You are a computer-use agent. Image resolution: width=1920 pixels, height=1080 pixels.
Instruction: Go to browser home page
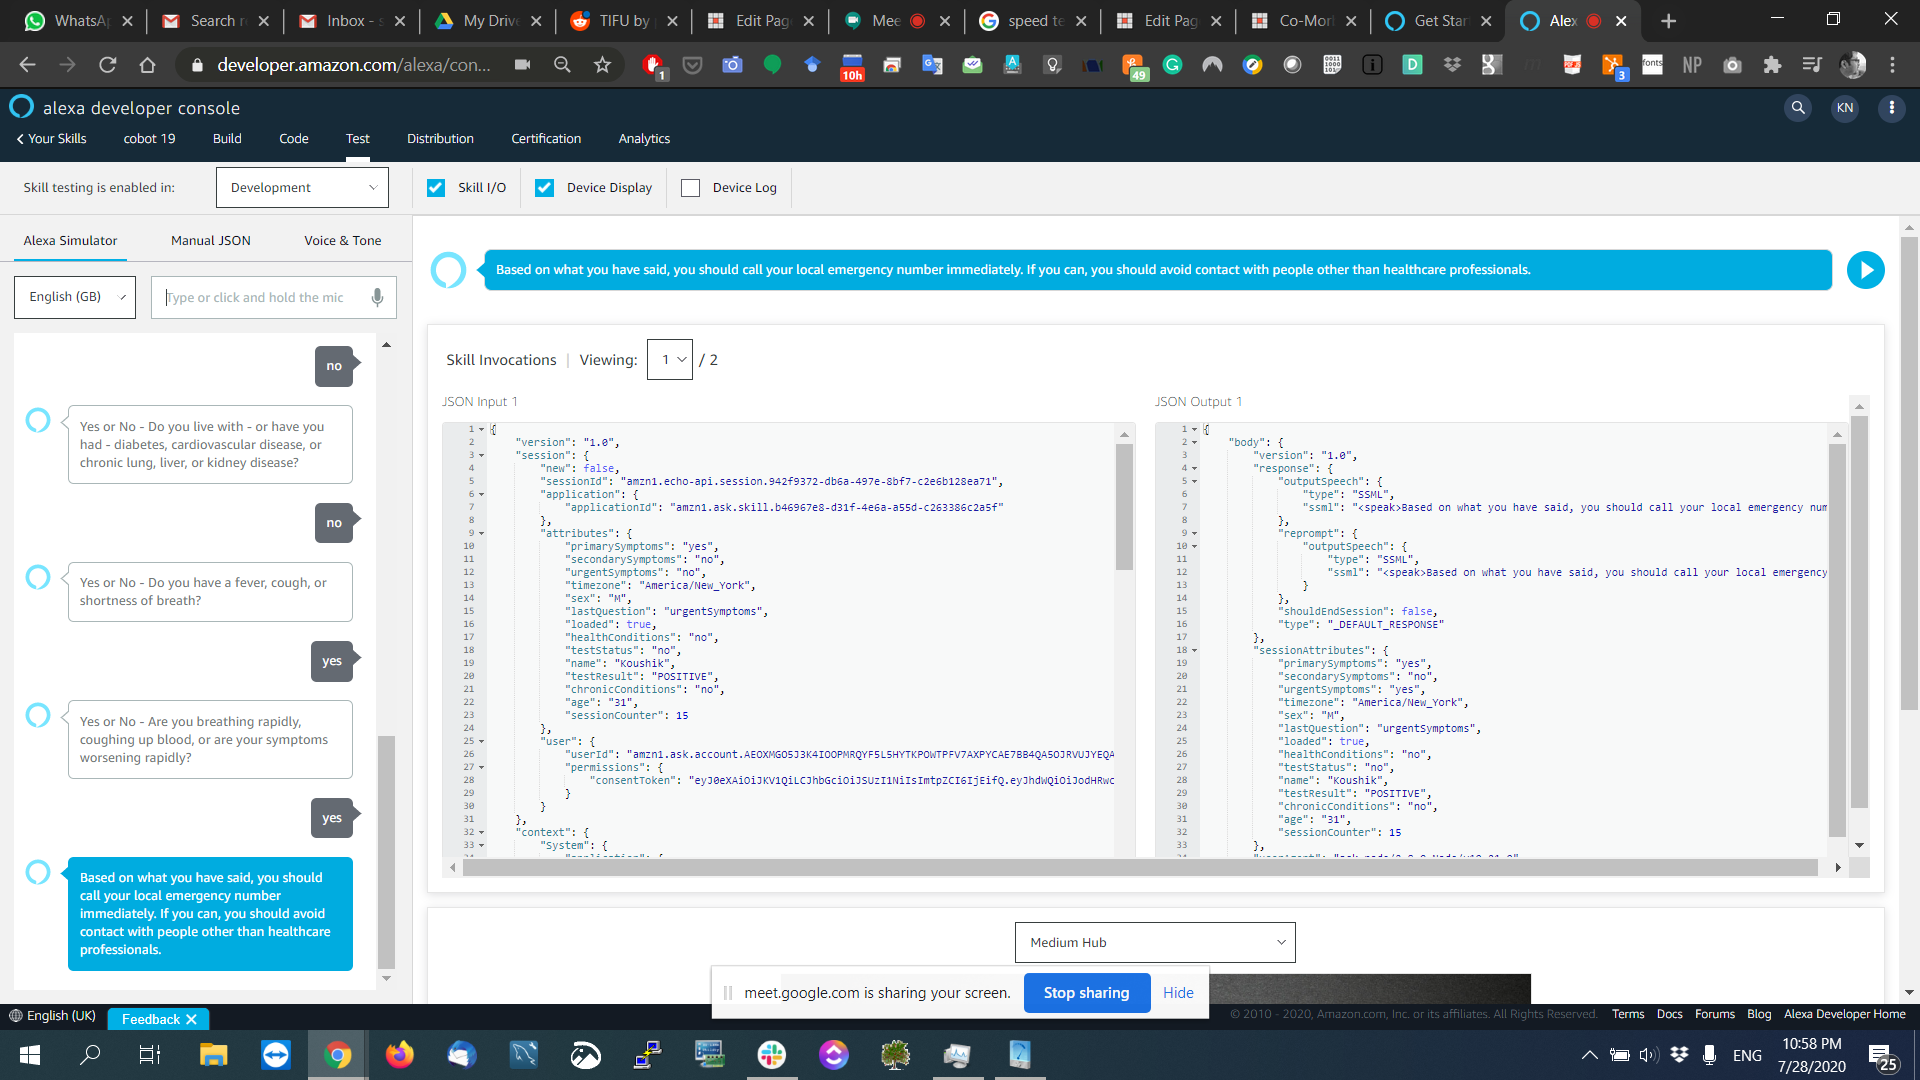[x=147, y=65]
